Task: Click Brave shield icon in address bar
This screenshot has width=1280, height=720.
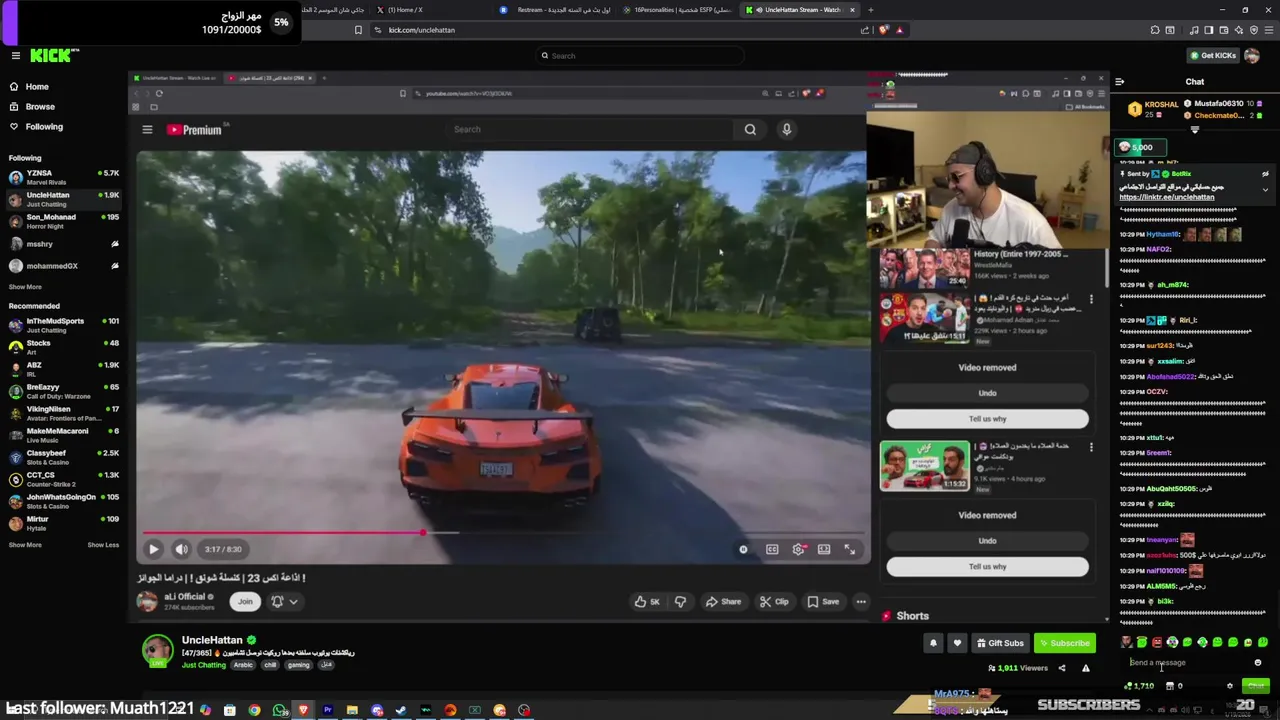Action: pos(883,30)
